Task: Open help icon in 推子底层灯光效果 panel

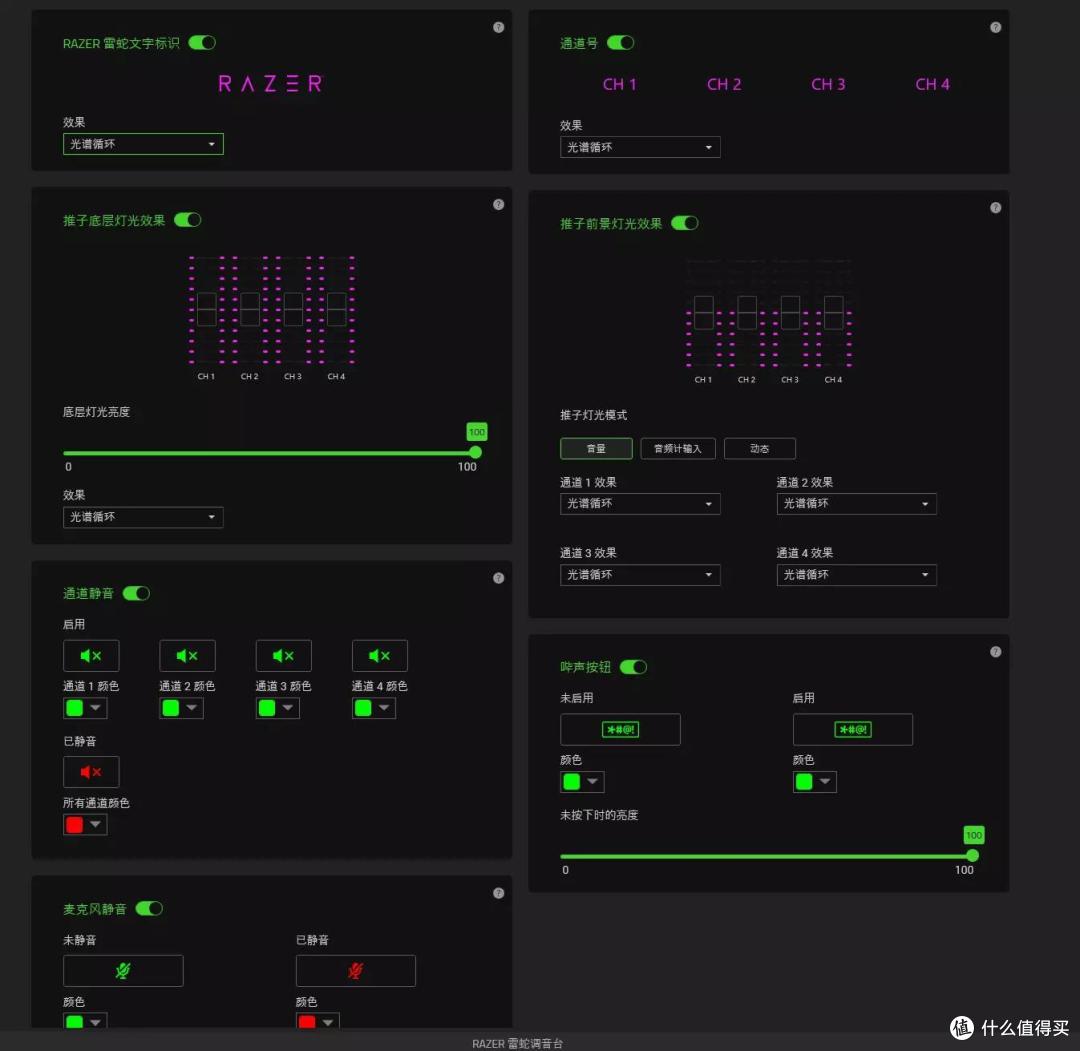Action: (x=499, y=205)
